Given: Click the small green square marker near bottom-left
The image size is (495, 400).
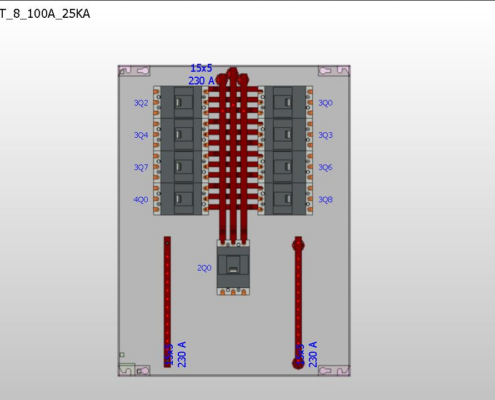Looking at the screenshot, I should pos(122,355).
